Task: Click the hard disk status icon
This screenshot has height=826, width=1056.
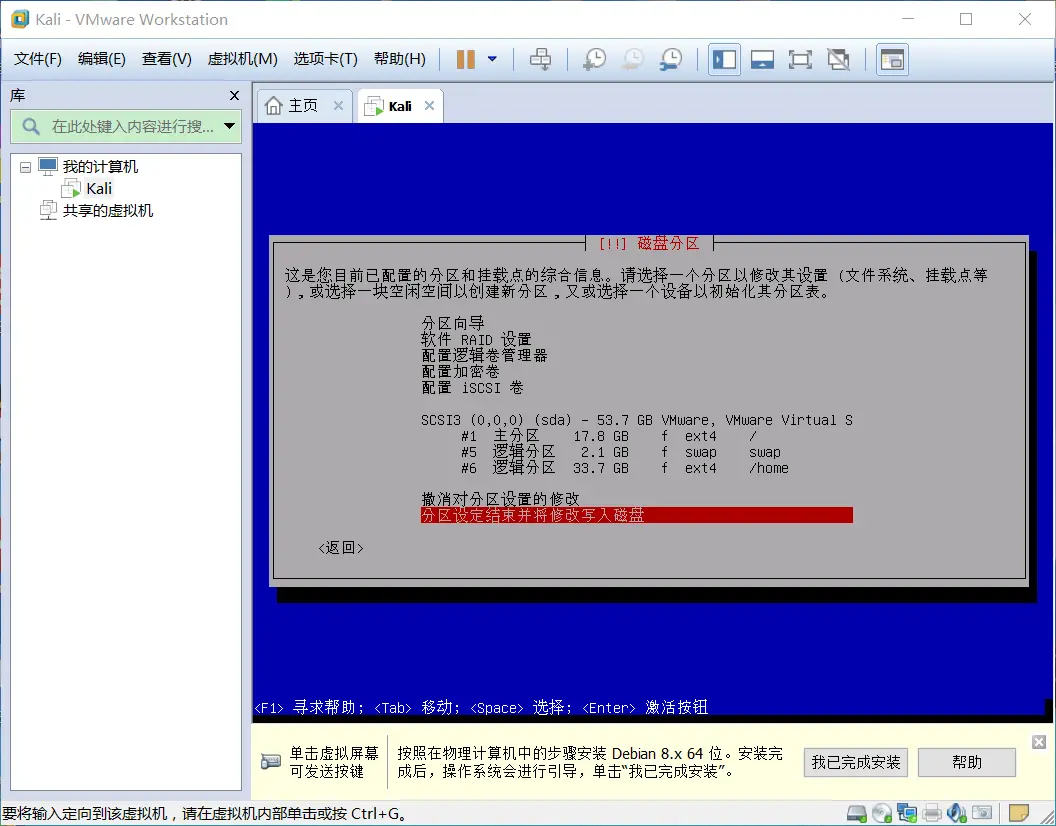Action: click(857, 812)
